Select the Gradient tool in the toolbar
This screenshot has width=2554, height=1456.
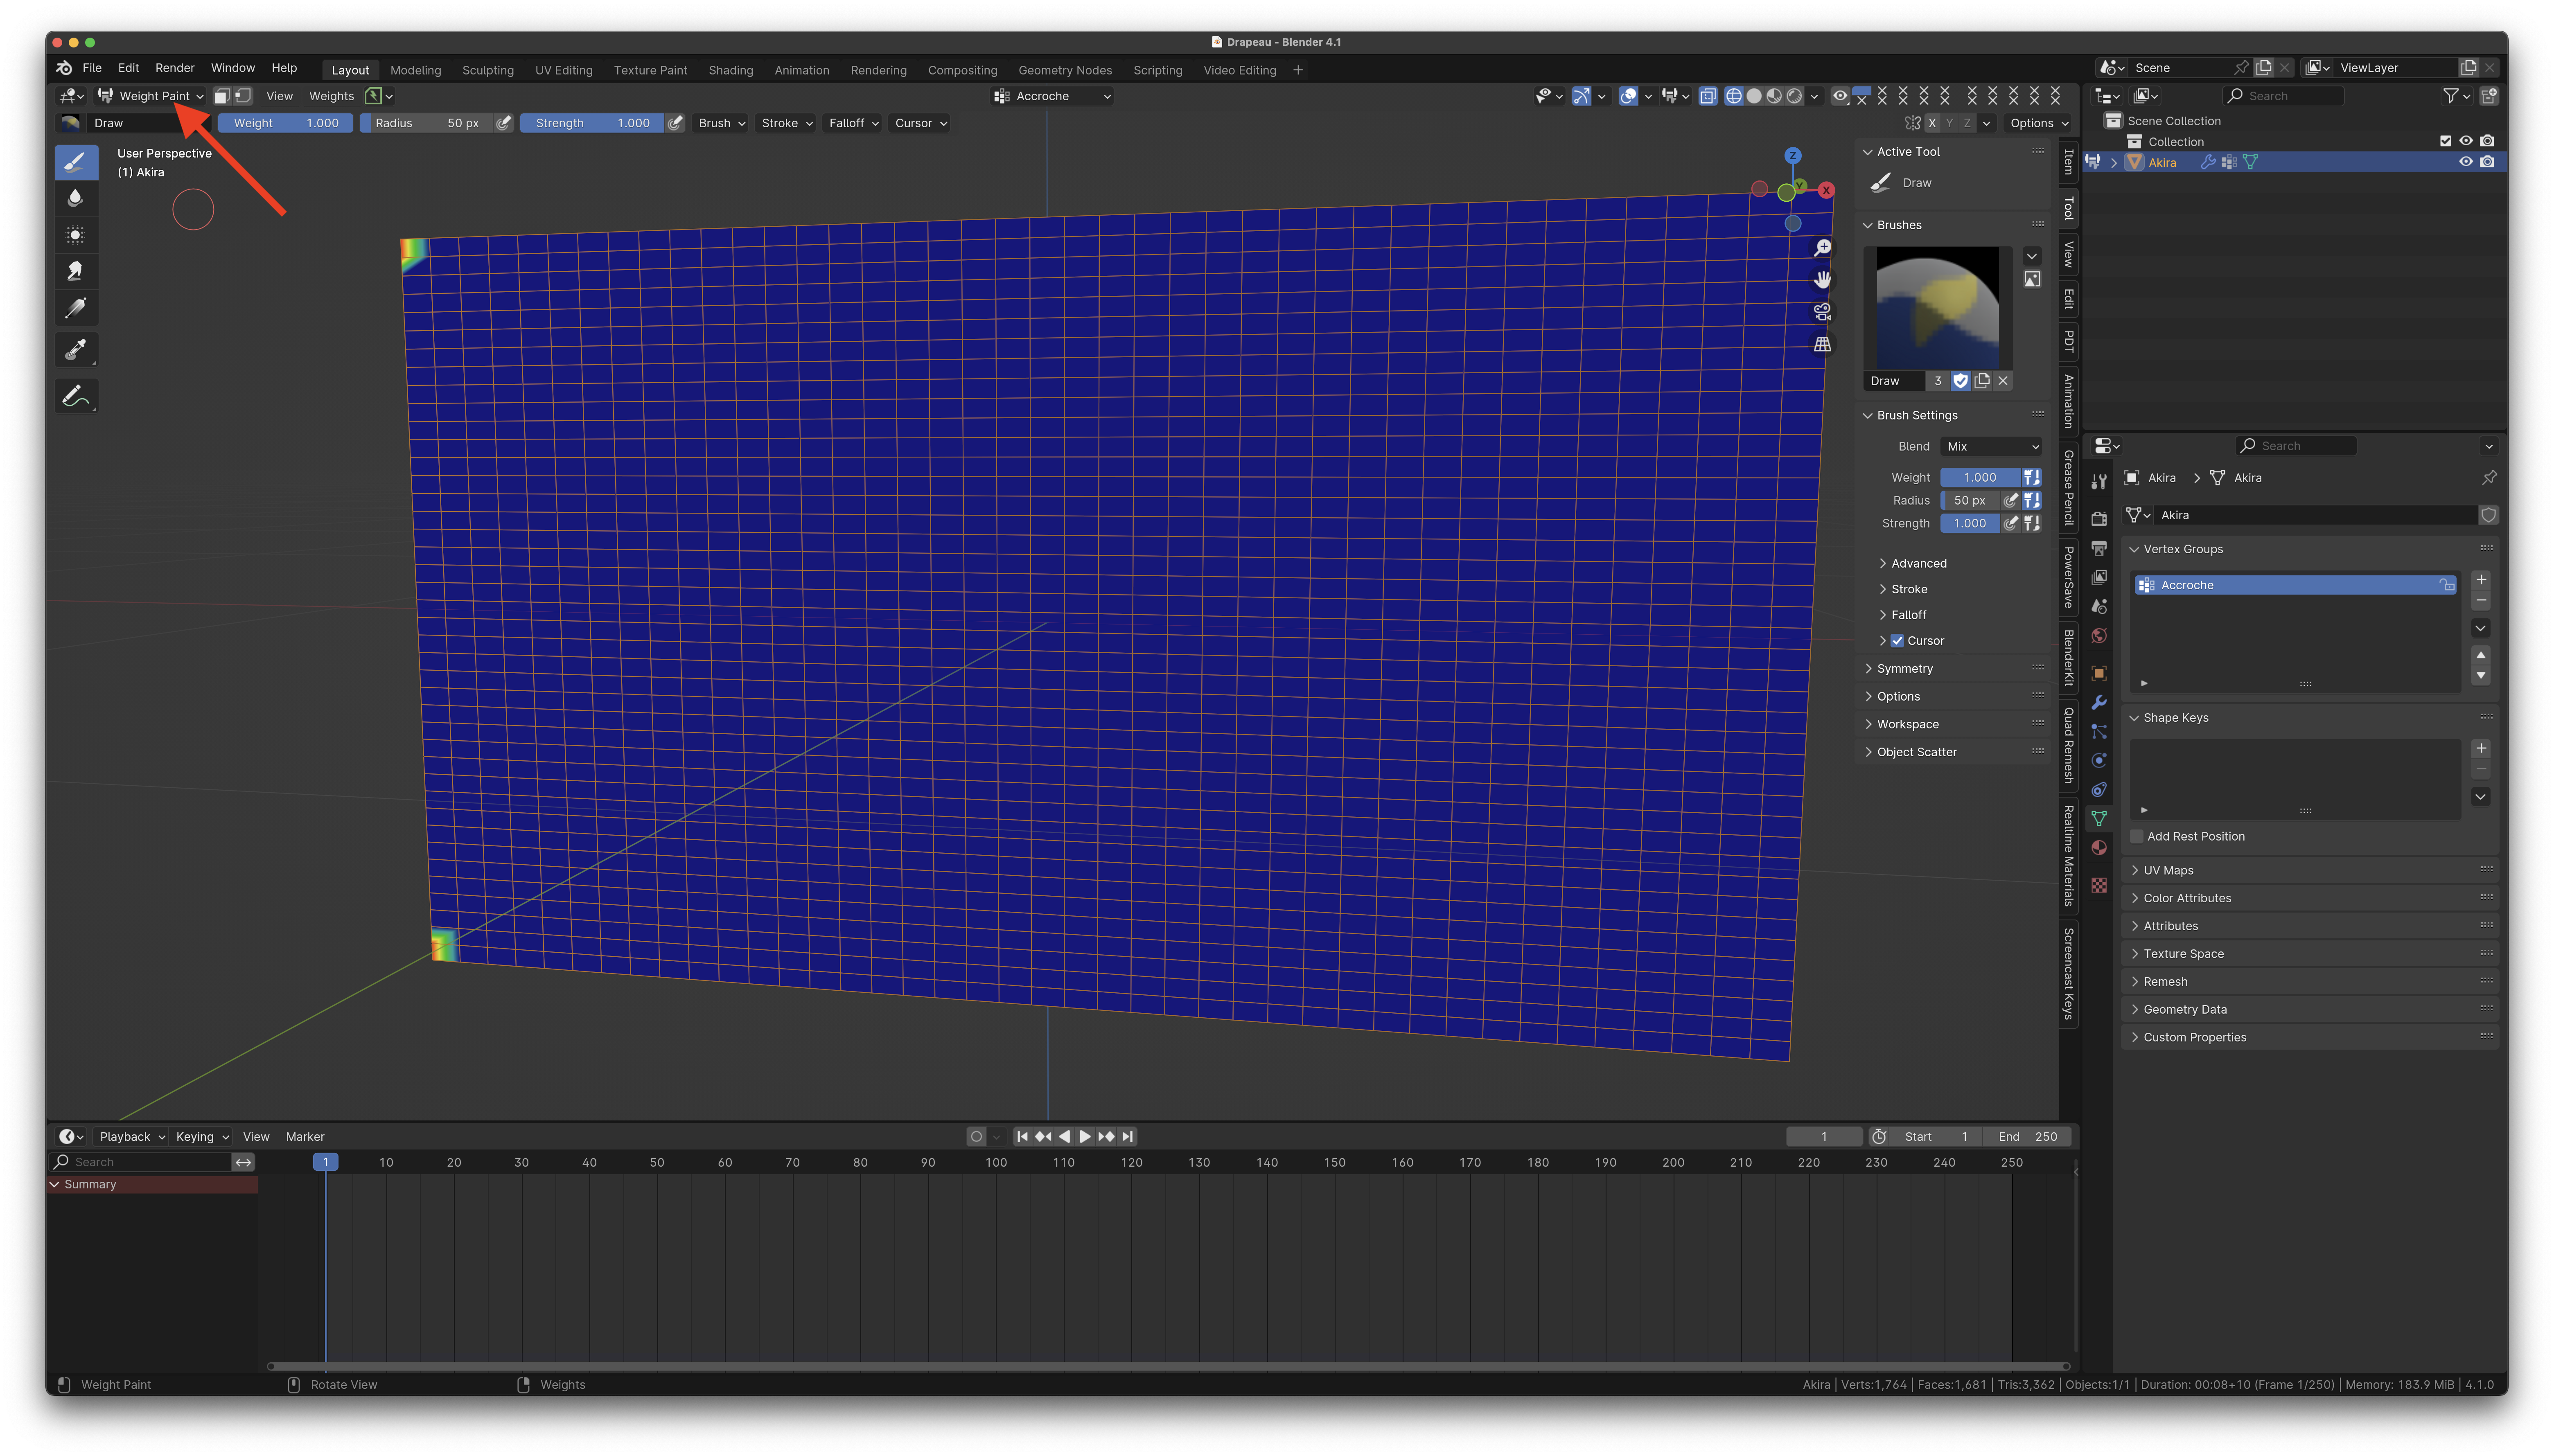76,309
